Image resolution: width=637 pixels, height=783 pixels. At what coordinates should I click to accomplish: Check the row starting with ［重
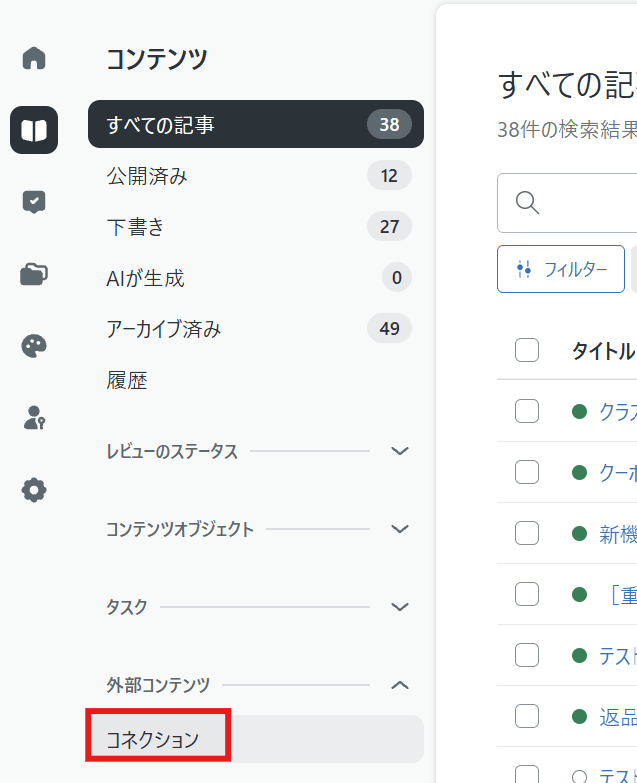(x=527, y=594)
